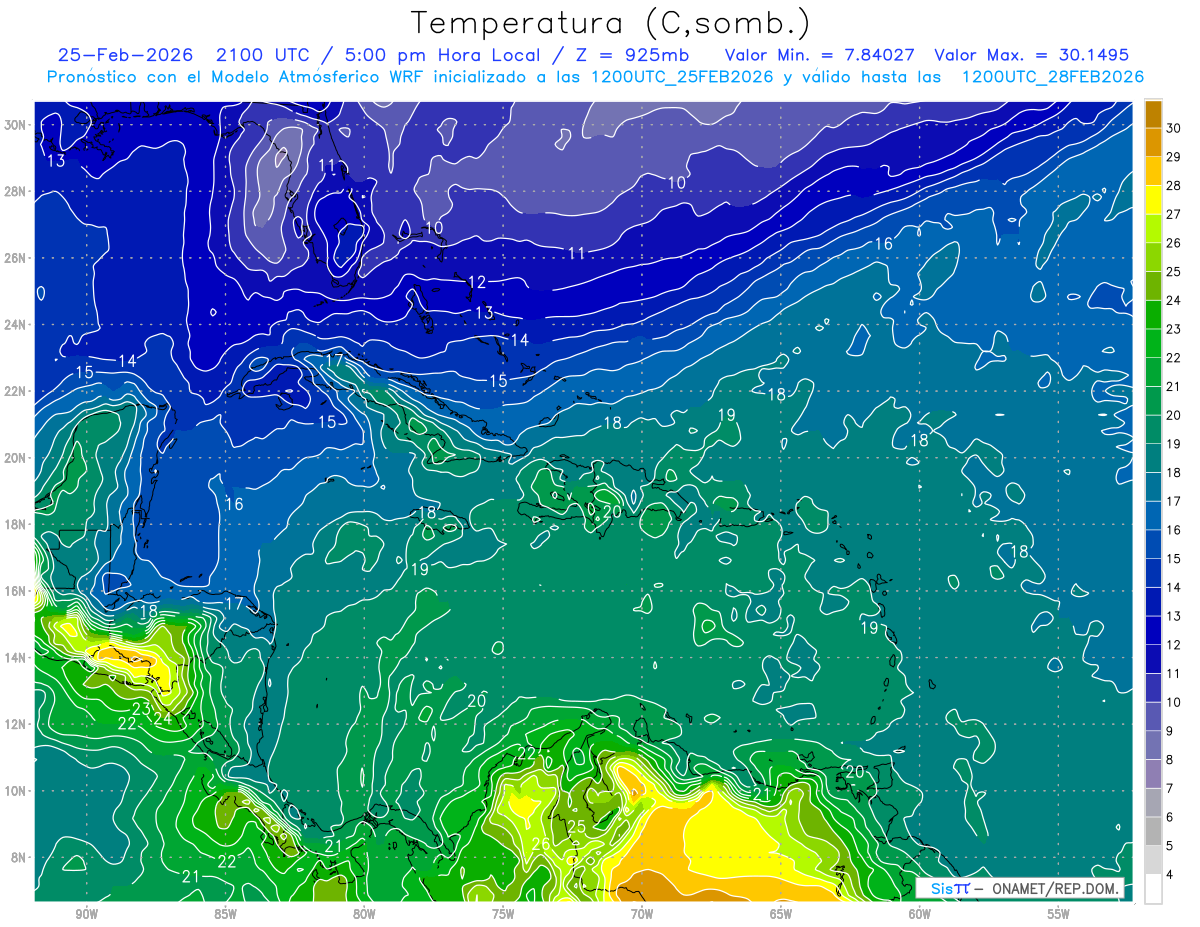Click the bright yellow colorbar segment between 27 and 28
Viewport: 1200px width, 927px height.
point(1153,200)
